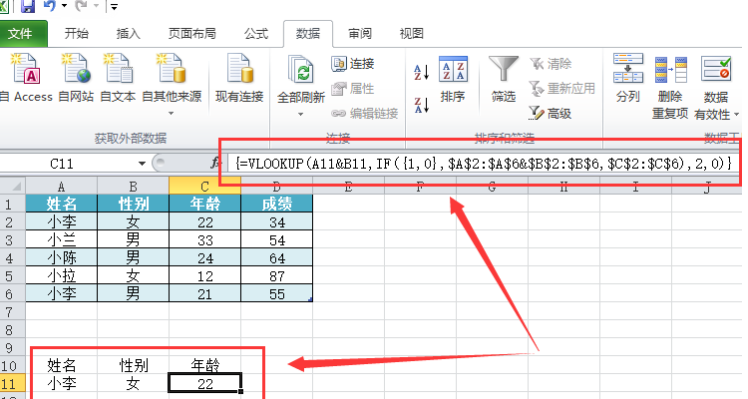Sort descending with the Z-A icon
This screenshot has width=748, height=399.
[x=422, y=105]
